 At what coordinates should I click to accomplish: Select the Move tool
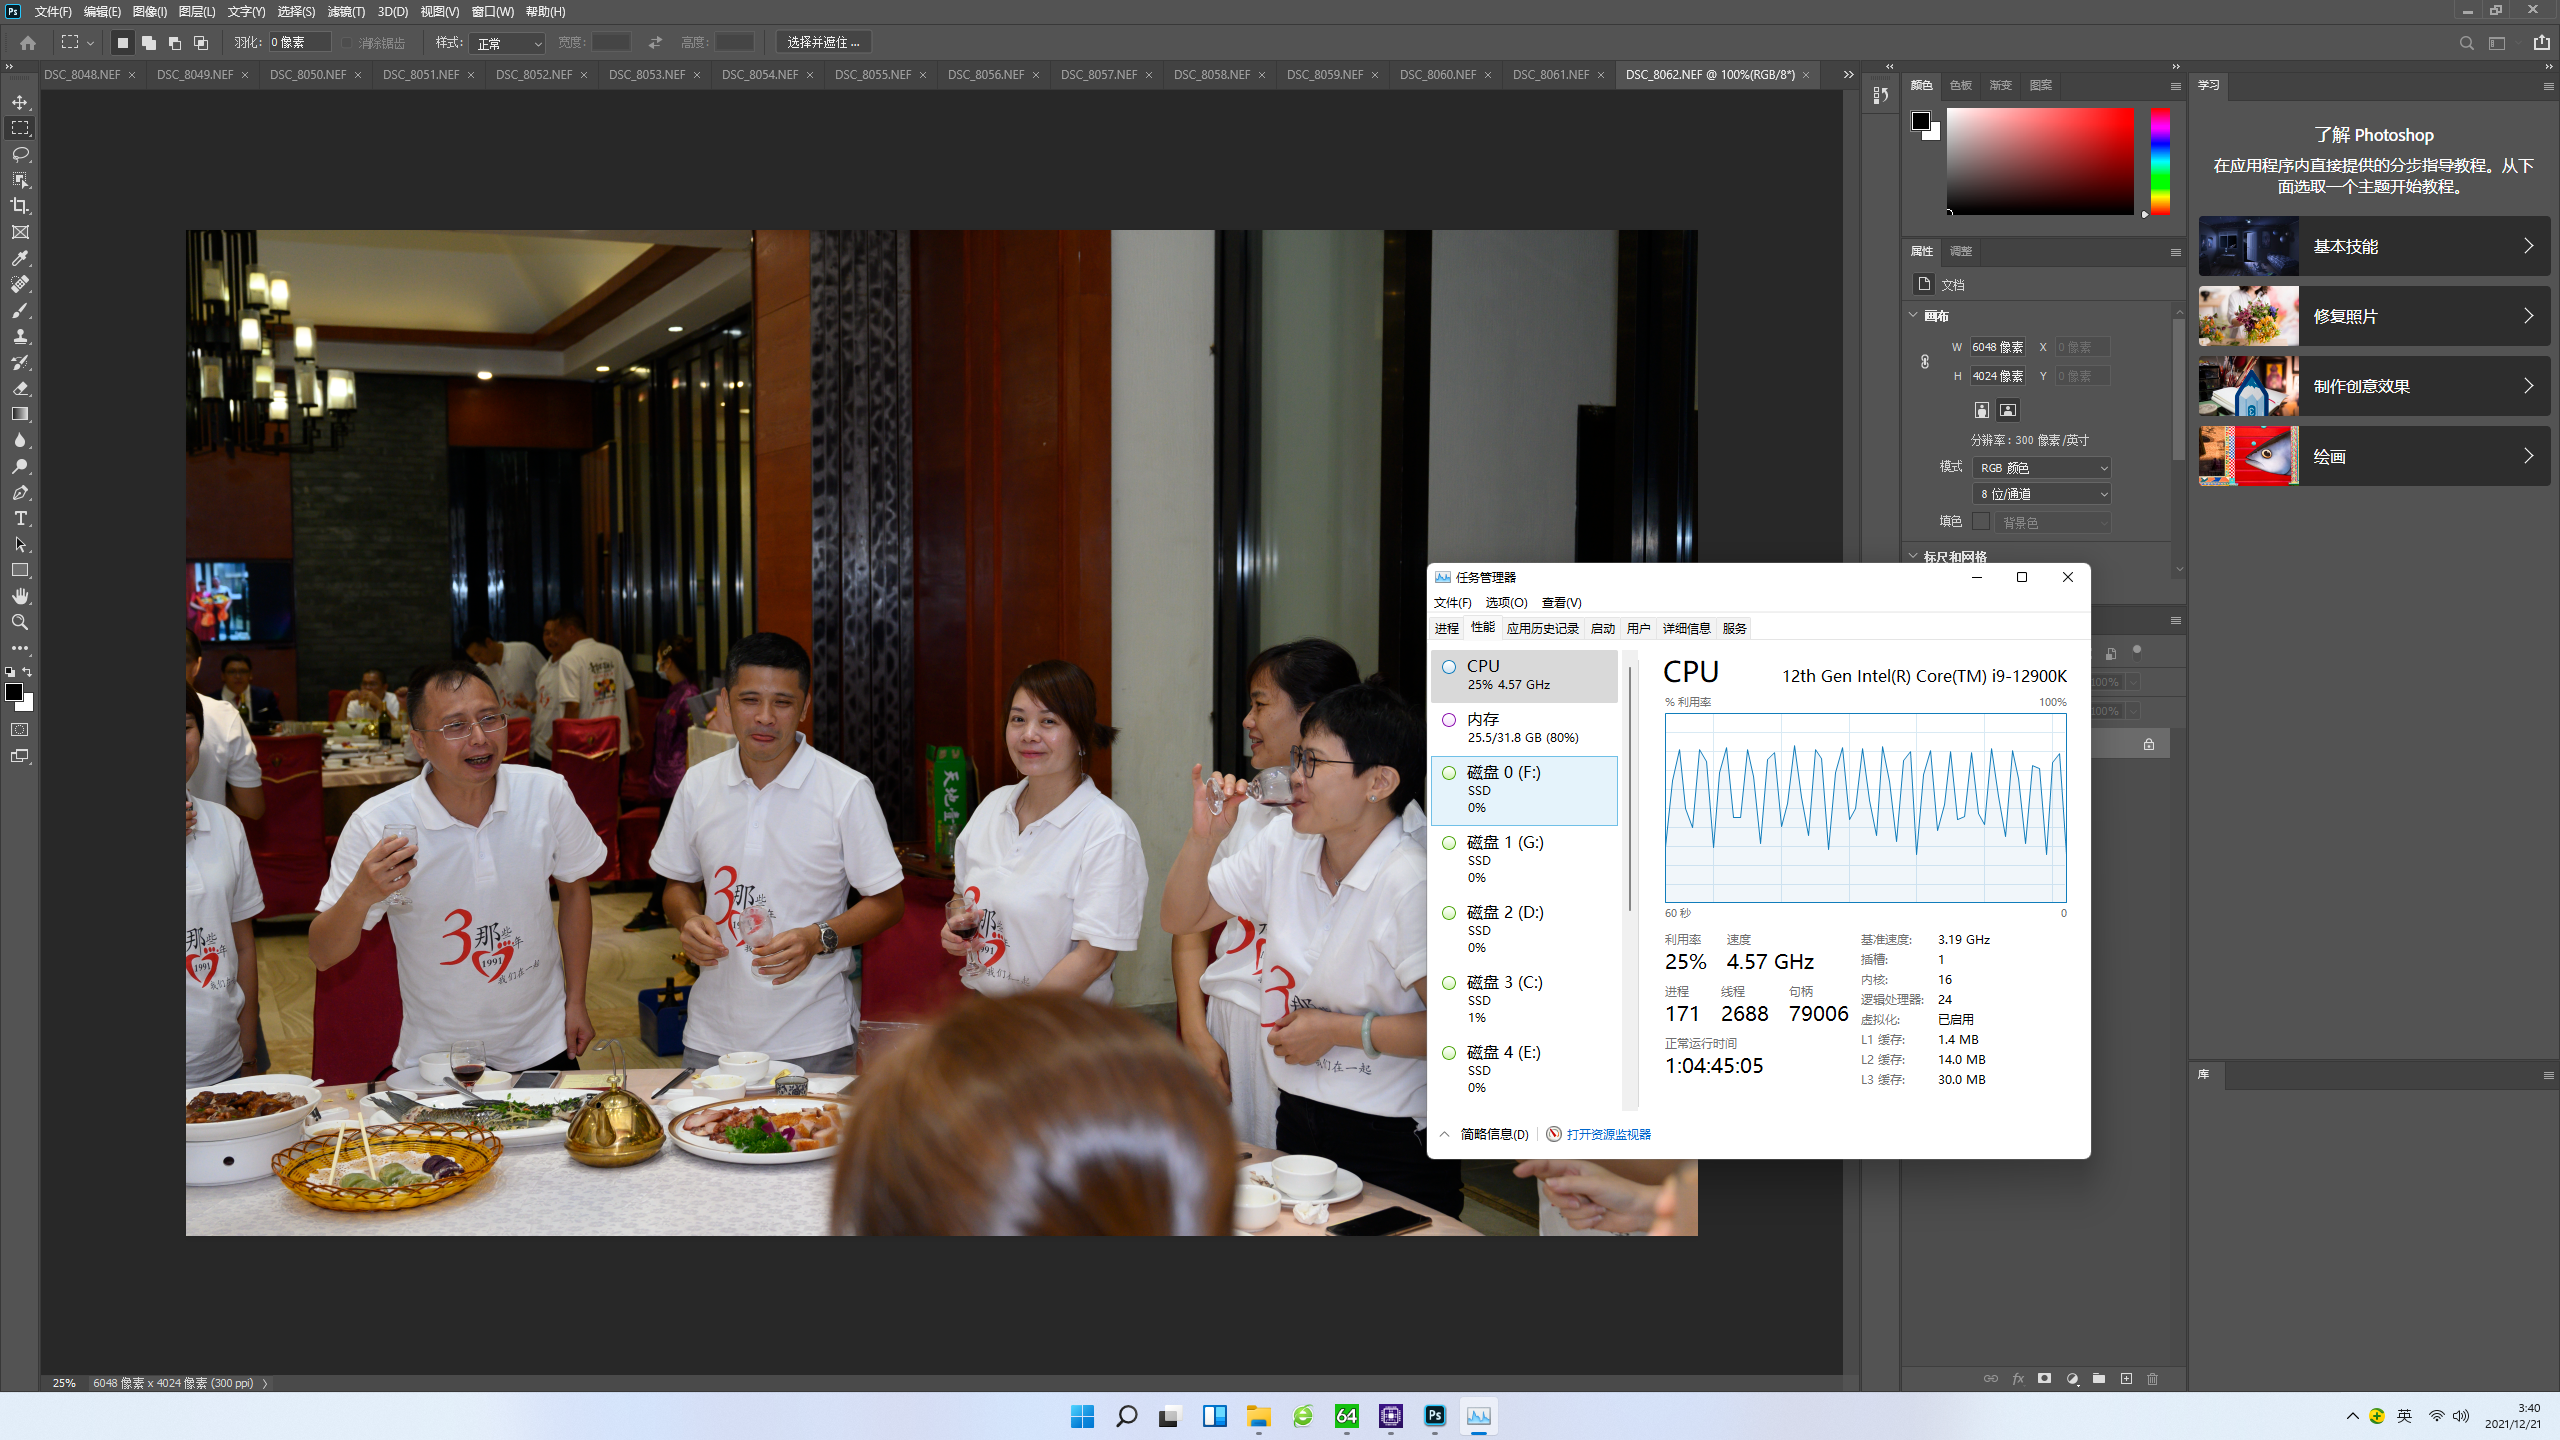[20, 102]
